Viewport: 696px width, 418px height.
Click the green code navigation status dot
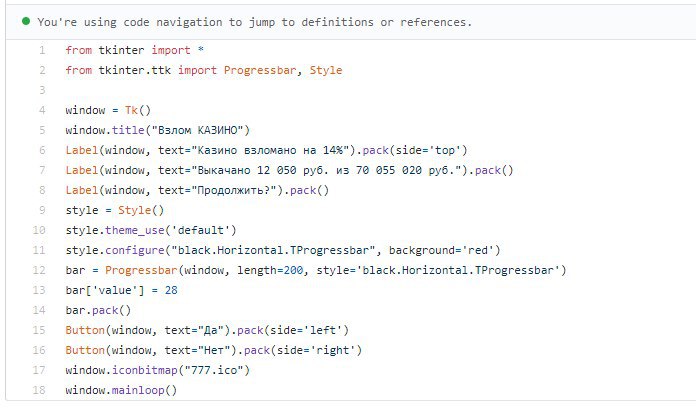pyautogui.click(x=26, y=21)
